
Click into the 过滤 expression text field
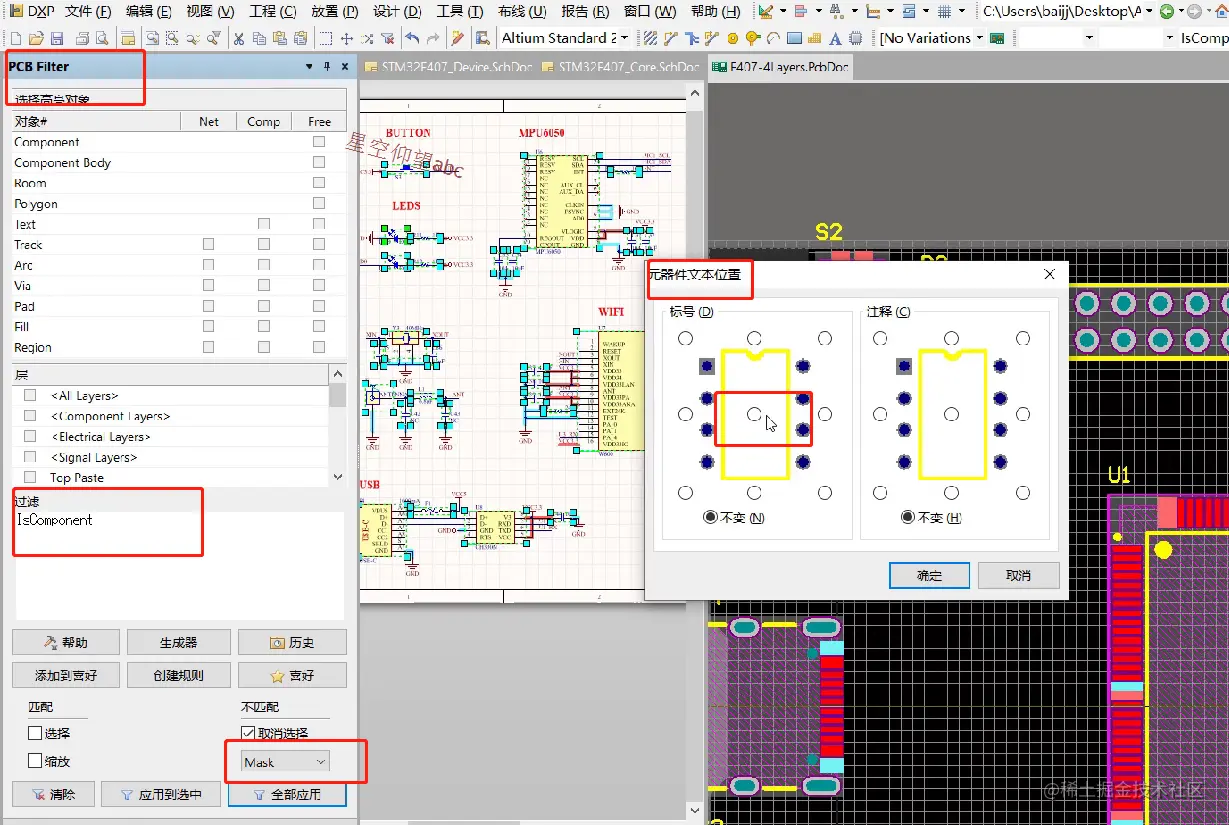(x=179, y=565)
